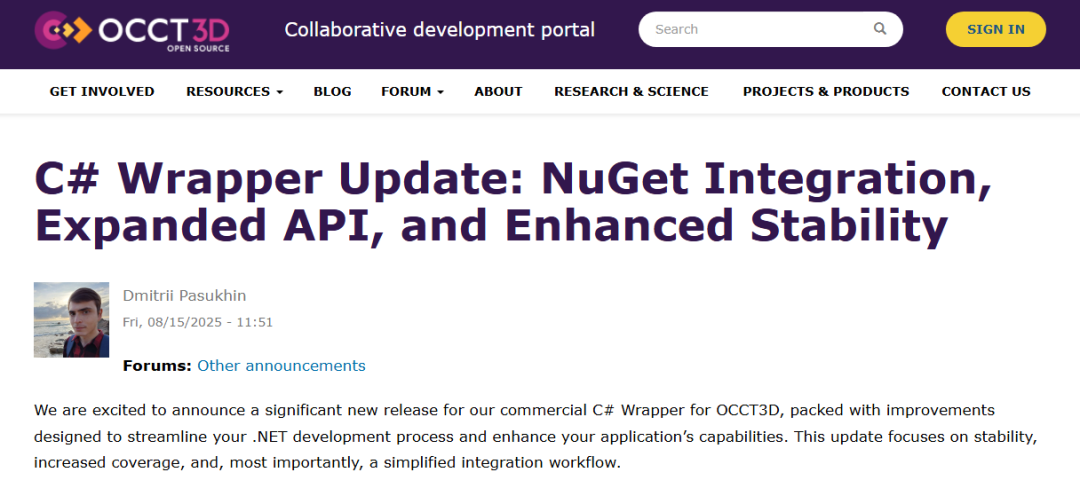Click the post date Fri, 08/15/2025 - 11:51

(198, 321)
